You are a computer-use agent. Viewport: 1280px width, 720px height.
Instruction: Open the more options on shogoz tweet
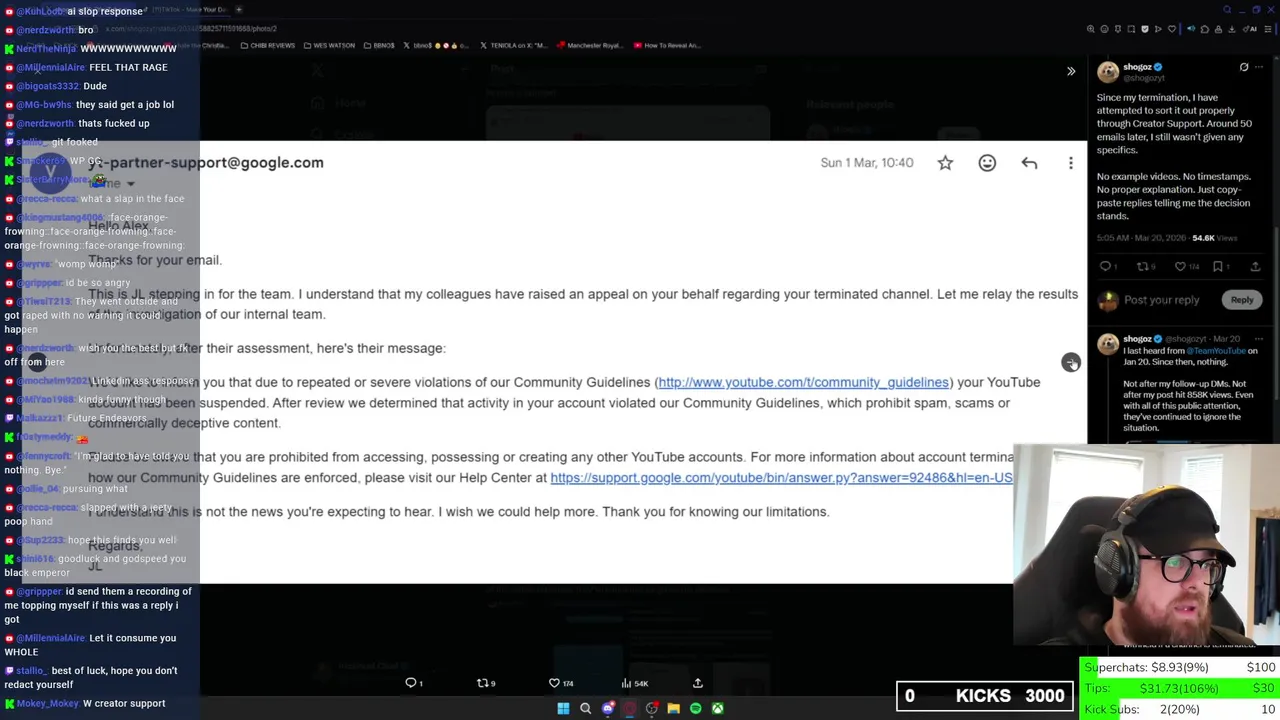(x=1260, y=67)
